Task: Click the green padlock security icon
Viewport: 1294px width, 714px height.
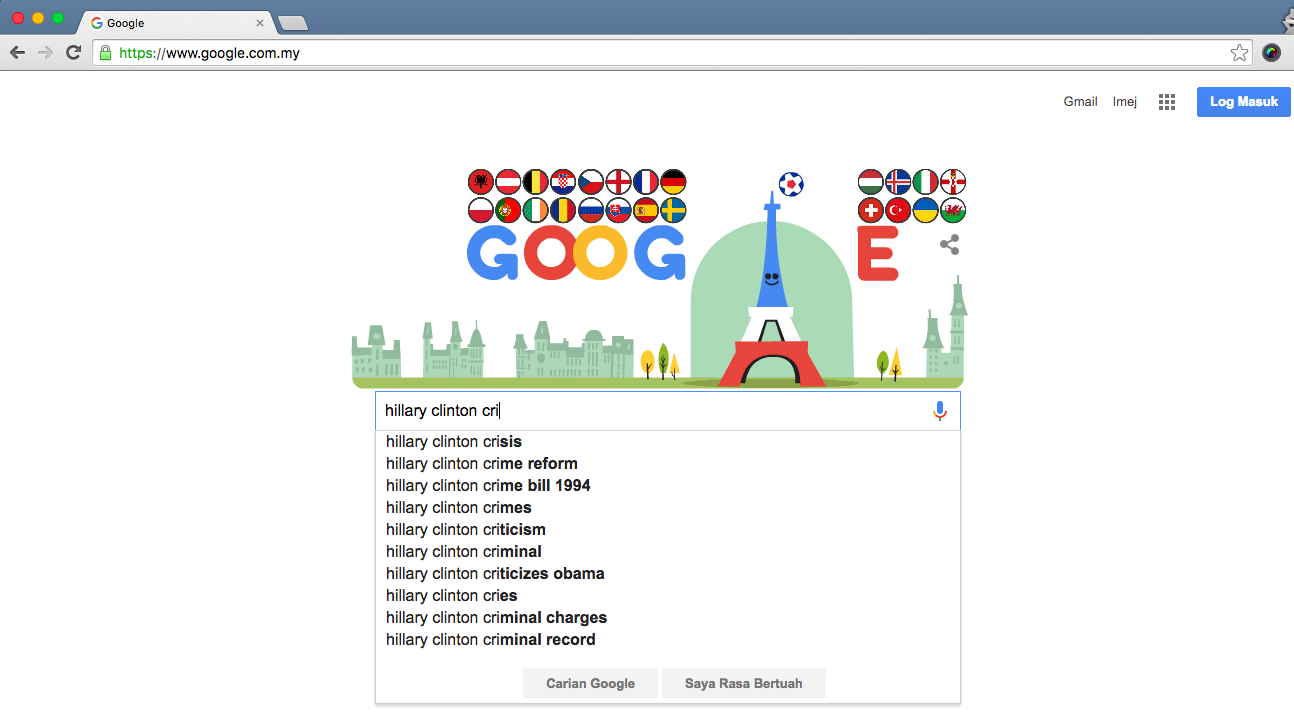Action: [x=106, y=53]
